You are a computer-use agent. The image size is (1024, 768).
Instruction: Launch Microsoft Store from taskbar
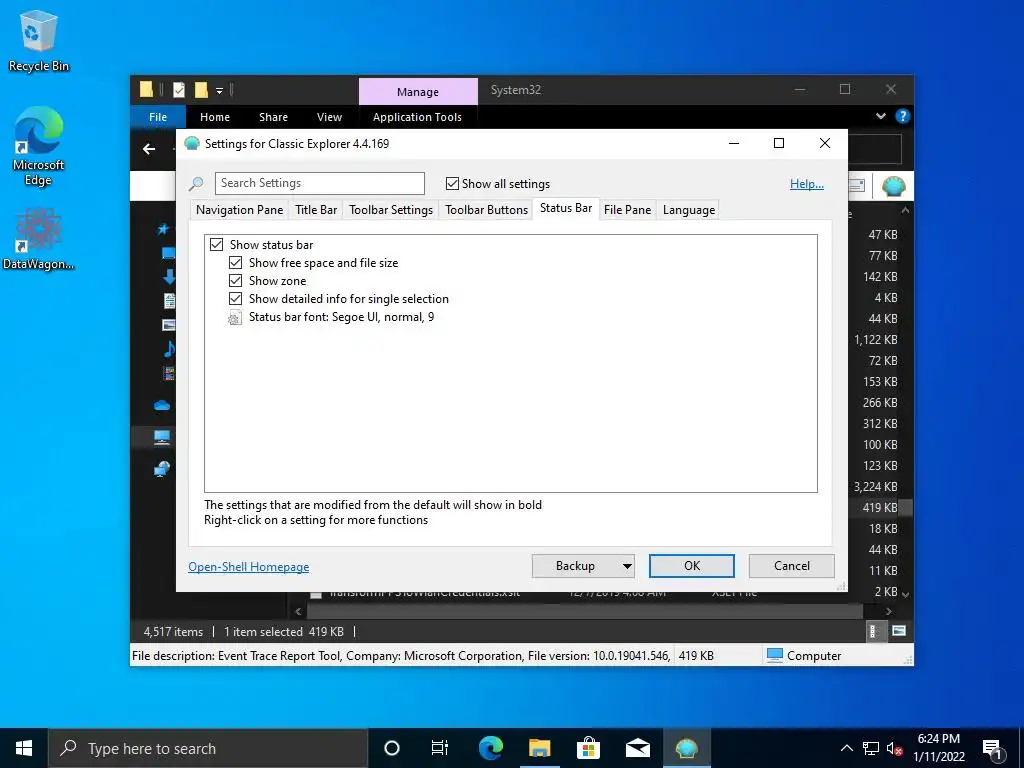(x=588, y=748)
